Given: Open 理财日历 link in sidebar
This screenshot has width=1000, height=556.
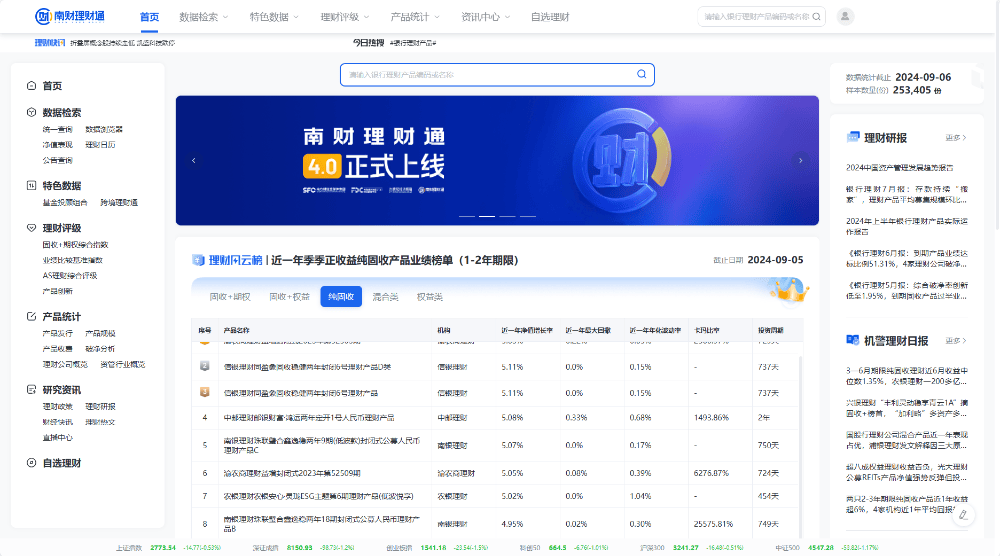Looking at the screenshot, I should [x=100, y=144].
